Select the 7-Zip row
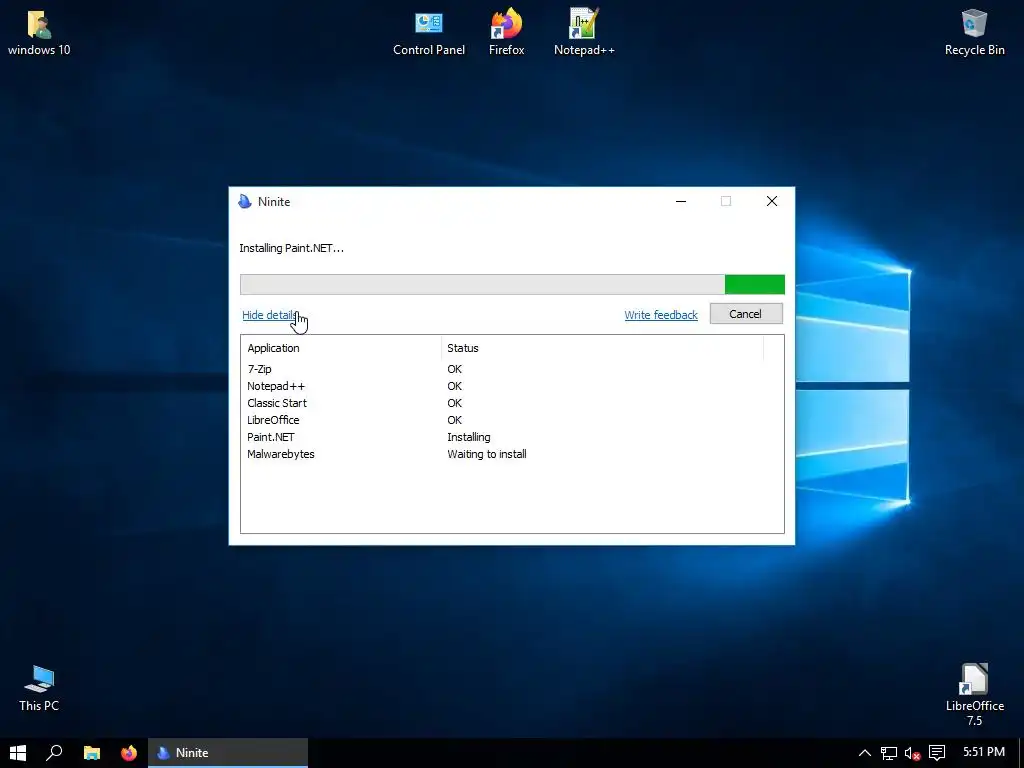1024x768 pixels. pos(512,369)
